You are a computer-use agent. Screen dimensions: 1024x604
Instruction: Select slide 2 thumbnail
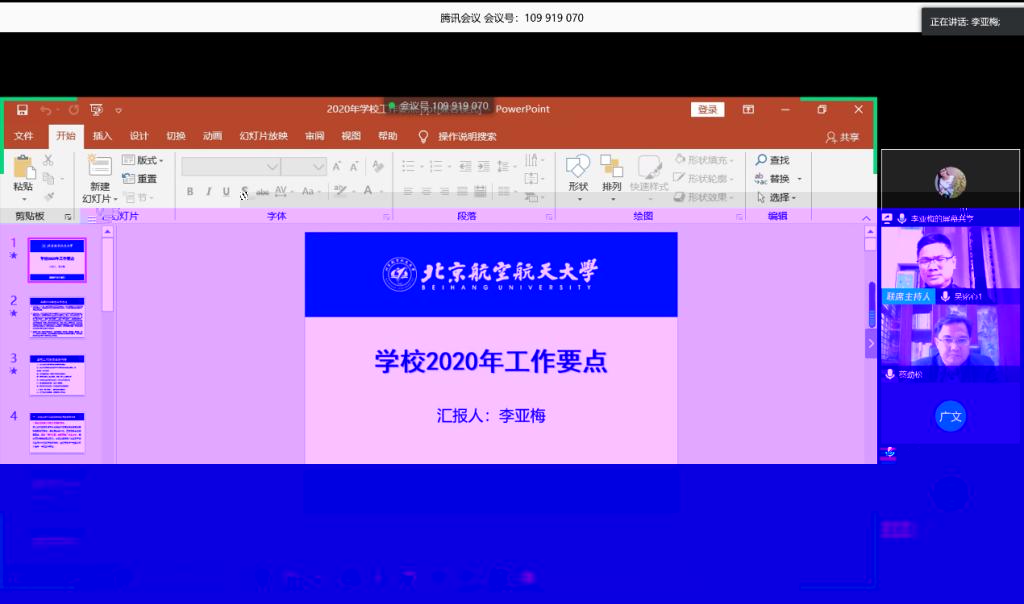[x=57, y=317]
